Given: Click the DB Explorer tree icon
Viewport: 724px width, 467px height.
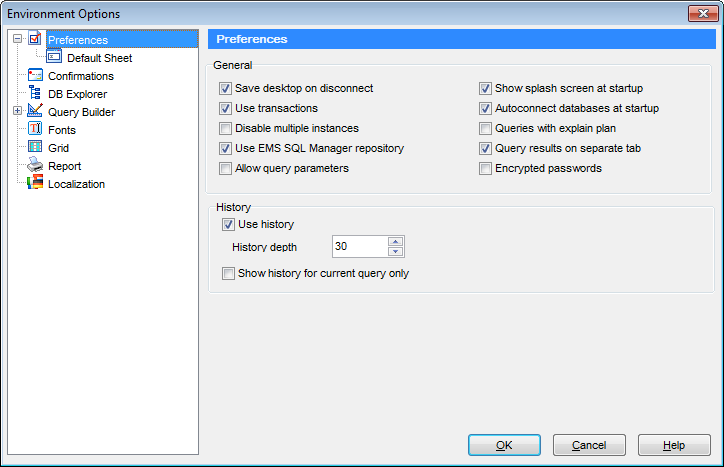Looking at the screenshot, I should click(x=35, y=94).
